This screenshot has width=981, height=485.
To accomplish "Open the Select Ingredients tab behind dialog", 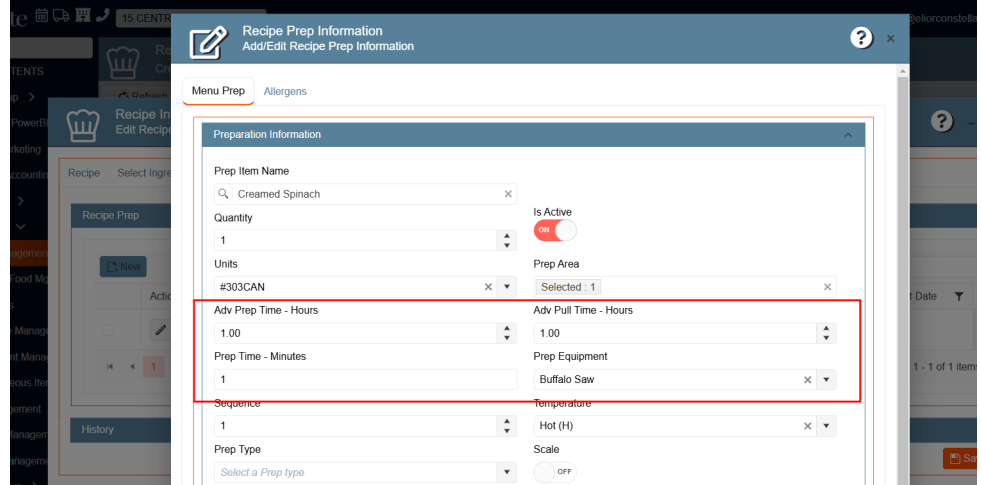I will [x=144, y=173].
